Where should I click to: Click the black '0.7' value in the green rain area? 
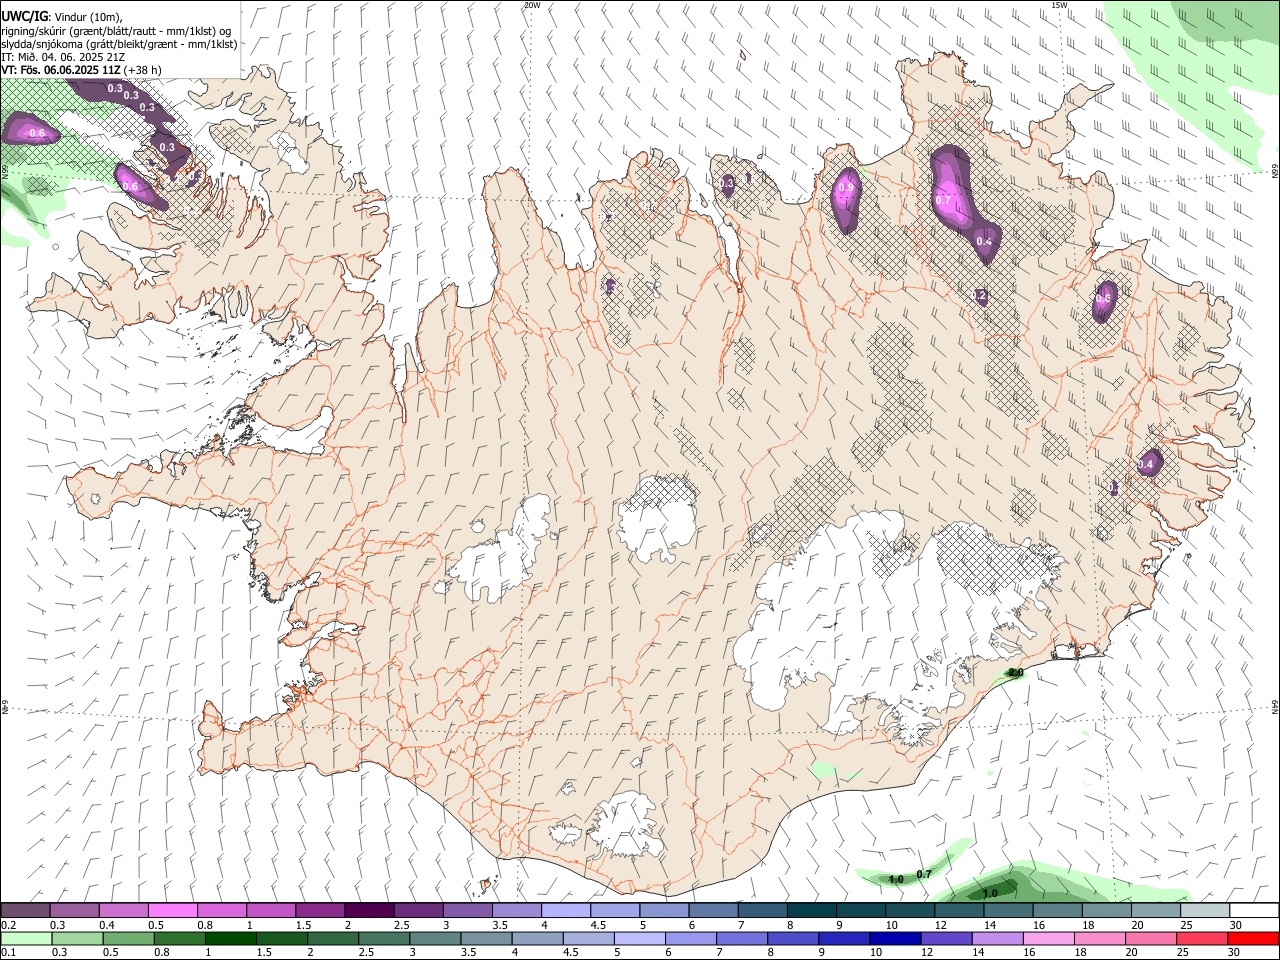point(924,874)
